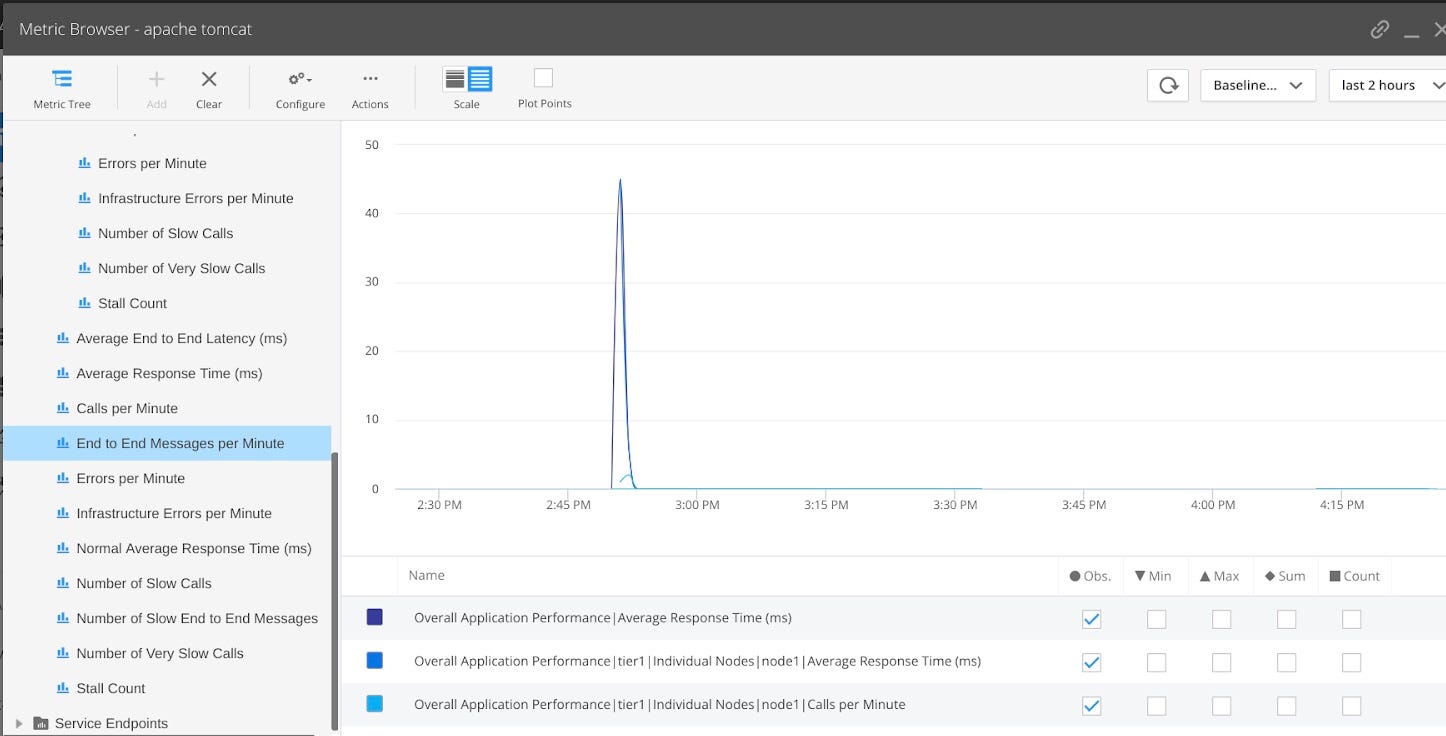Check Max for Overall Average Response Time
This screenshot has width=1446, height=736.
pos(1221,619)
